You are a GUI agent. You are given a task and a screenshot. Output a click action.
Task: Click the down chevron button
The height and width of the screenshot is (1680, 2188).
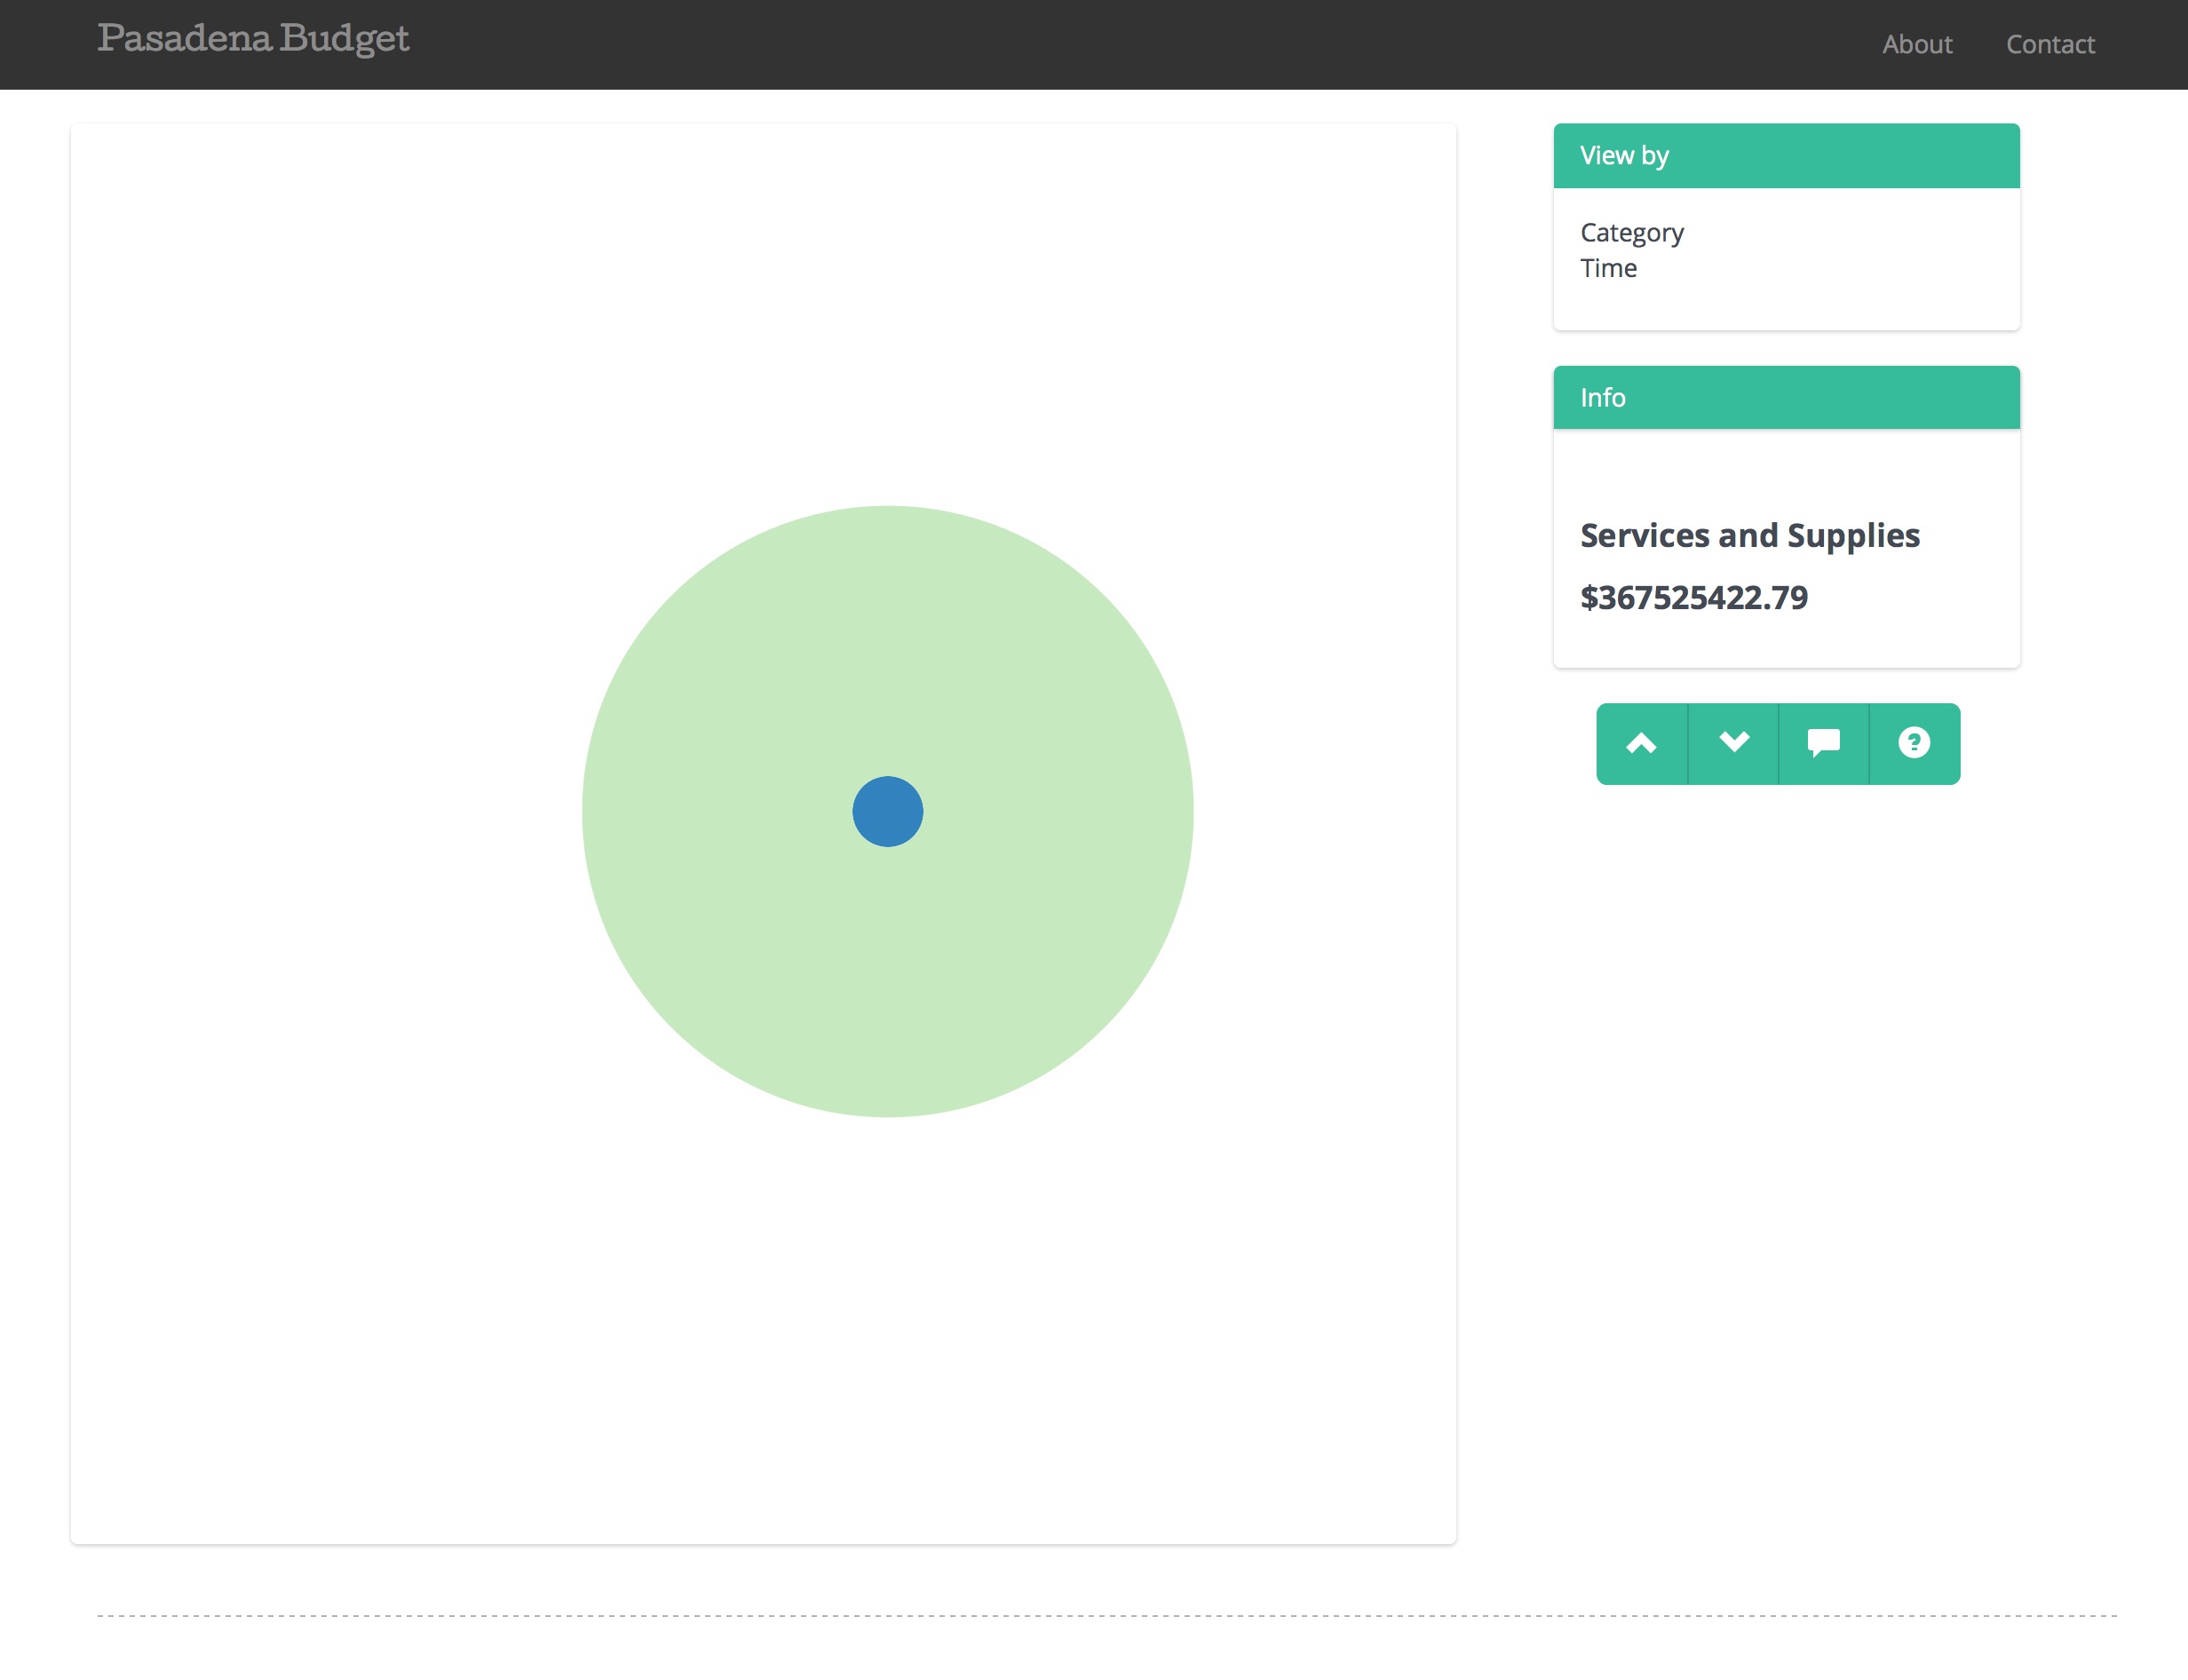tap(1733, 743)
